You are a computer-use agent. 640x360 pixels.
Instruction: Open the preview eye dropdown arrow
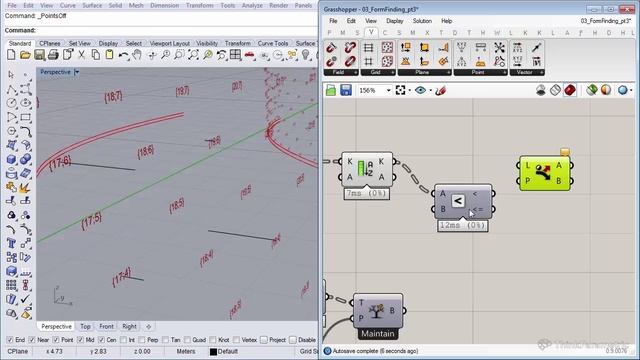430,91
